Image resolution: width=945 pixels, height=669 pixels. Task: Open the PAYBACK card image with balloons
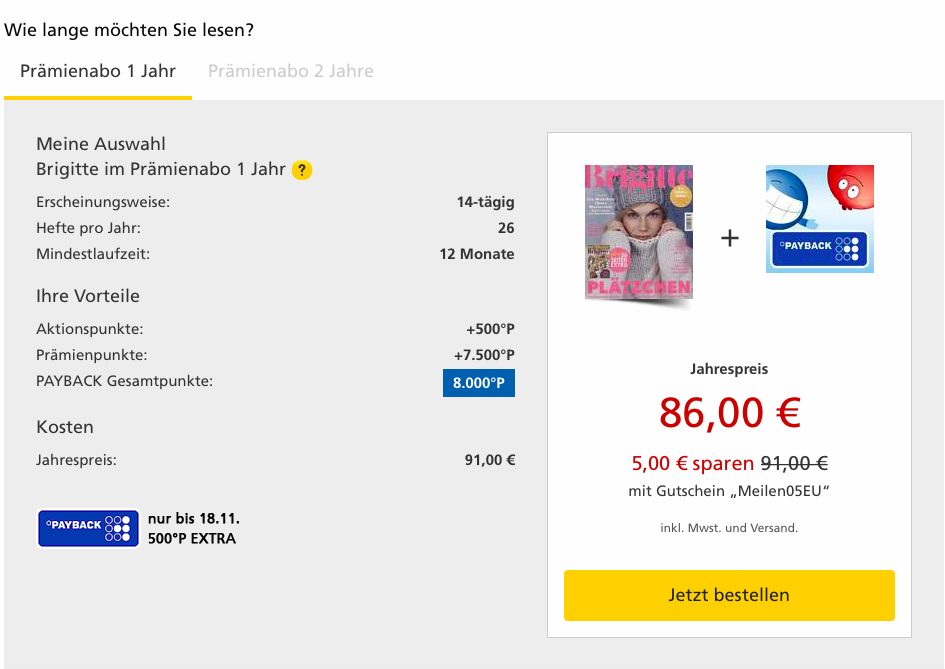point(820,219)
